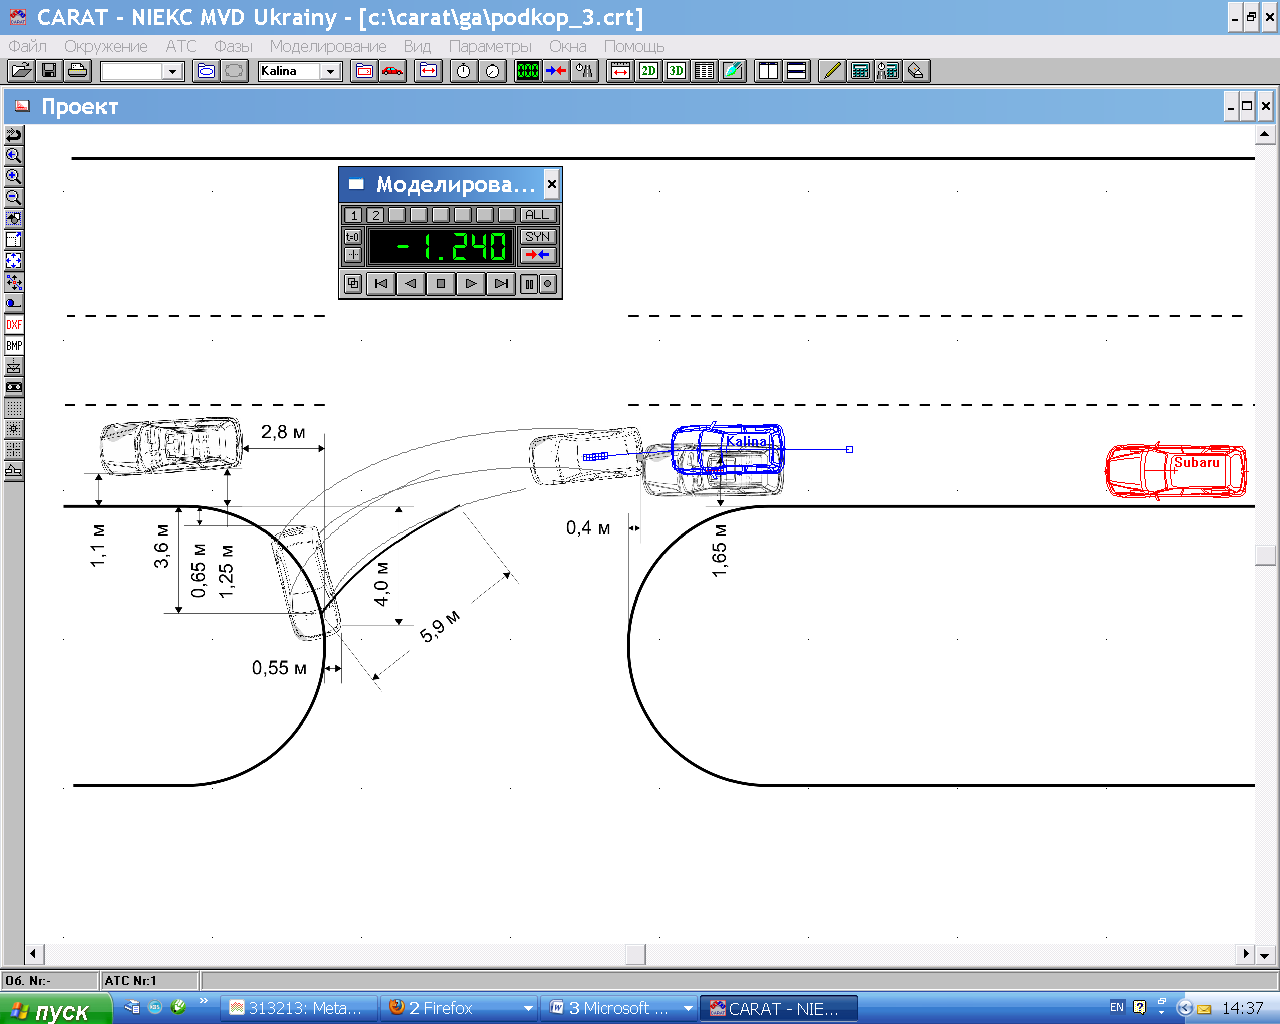1280x1024 pixels.
Task: Click the ALL button in simulation panel
Action: point(537,215)
